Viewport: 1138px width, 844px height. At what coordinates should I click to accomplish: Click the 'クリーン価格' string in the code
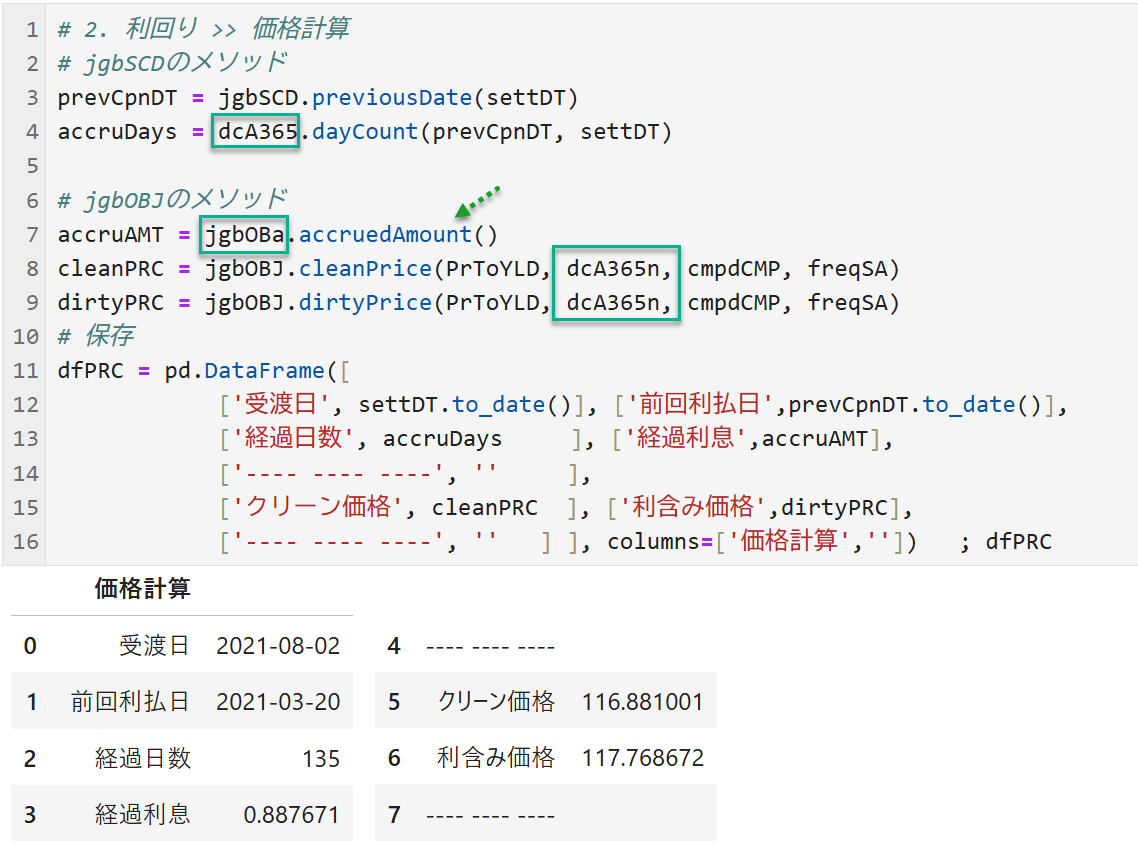[318, 507]
